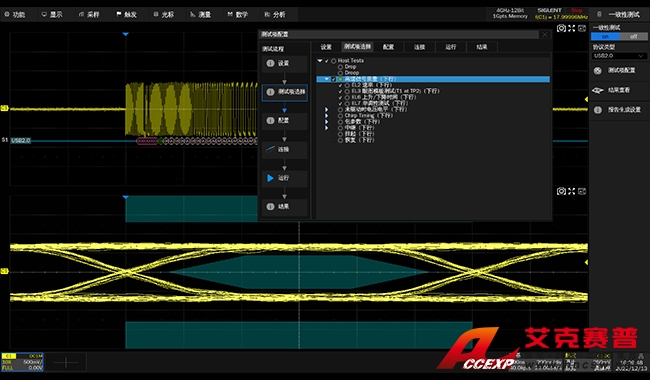Open the USB2.0 protocol type dropdown
Screen dimensions: 650x380
619,56
